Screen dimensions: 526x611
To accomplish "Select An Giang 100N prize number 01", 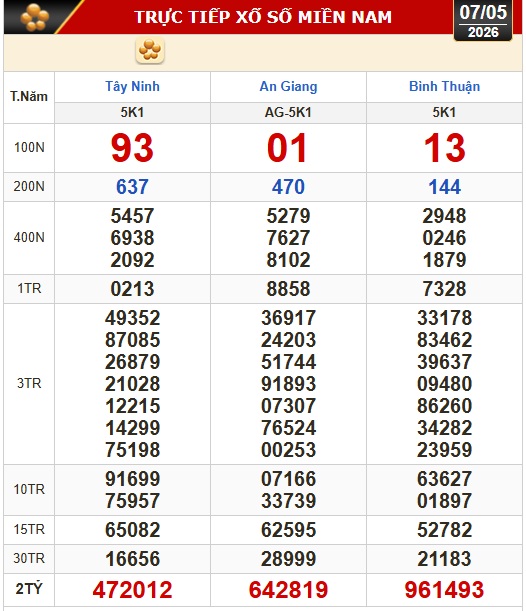I will [x=288, y=148].
